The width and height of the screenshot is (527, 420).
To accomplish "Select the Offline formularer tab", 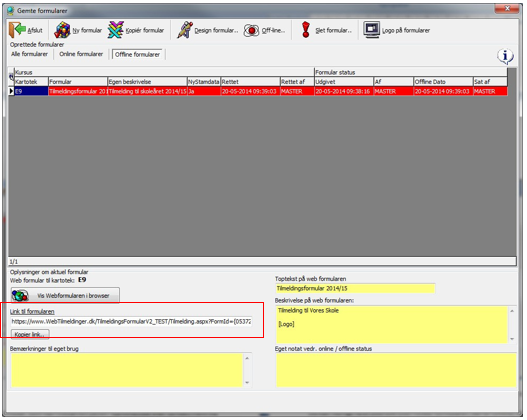I will point(137,54).
